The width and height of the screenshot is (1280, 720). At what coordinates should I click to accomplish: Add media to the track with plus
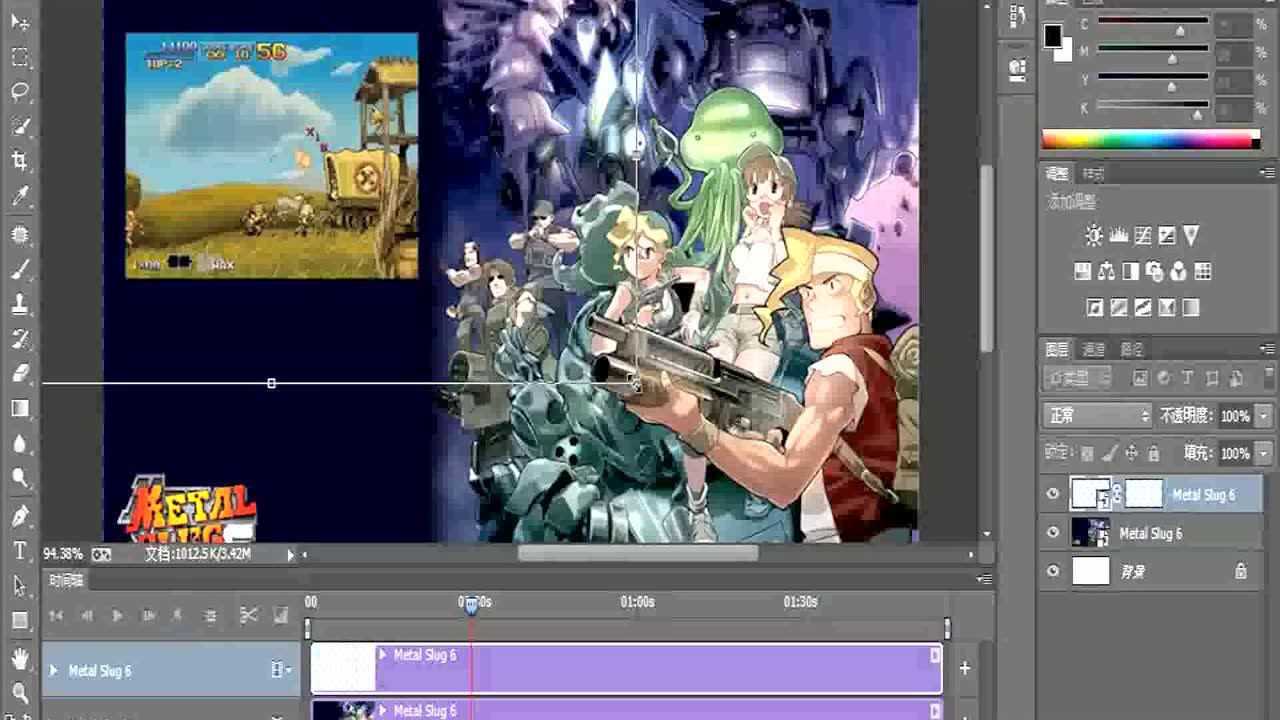point(964,668)
